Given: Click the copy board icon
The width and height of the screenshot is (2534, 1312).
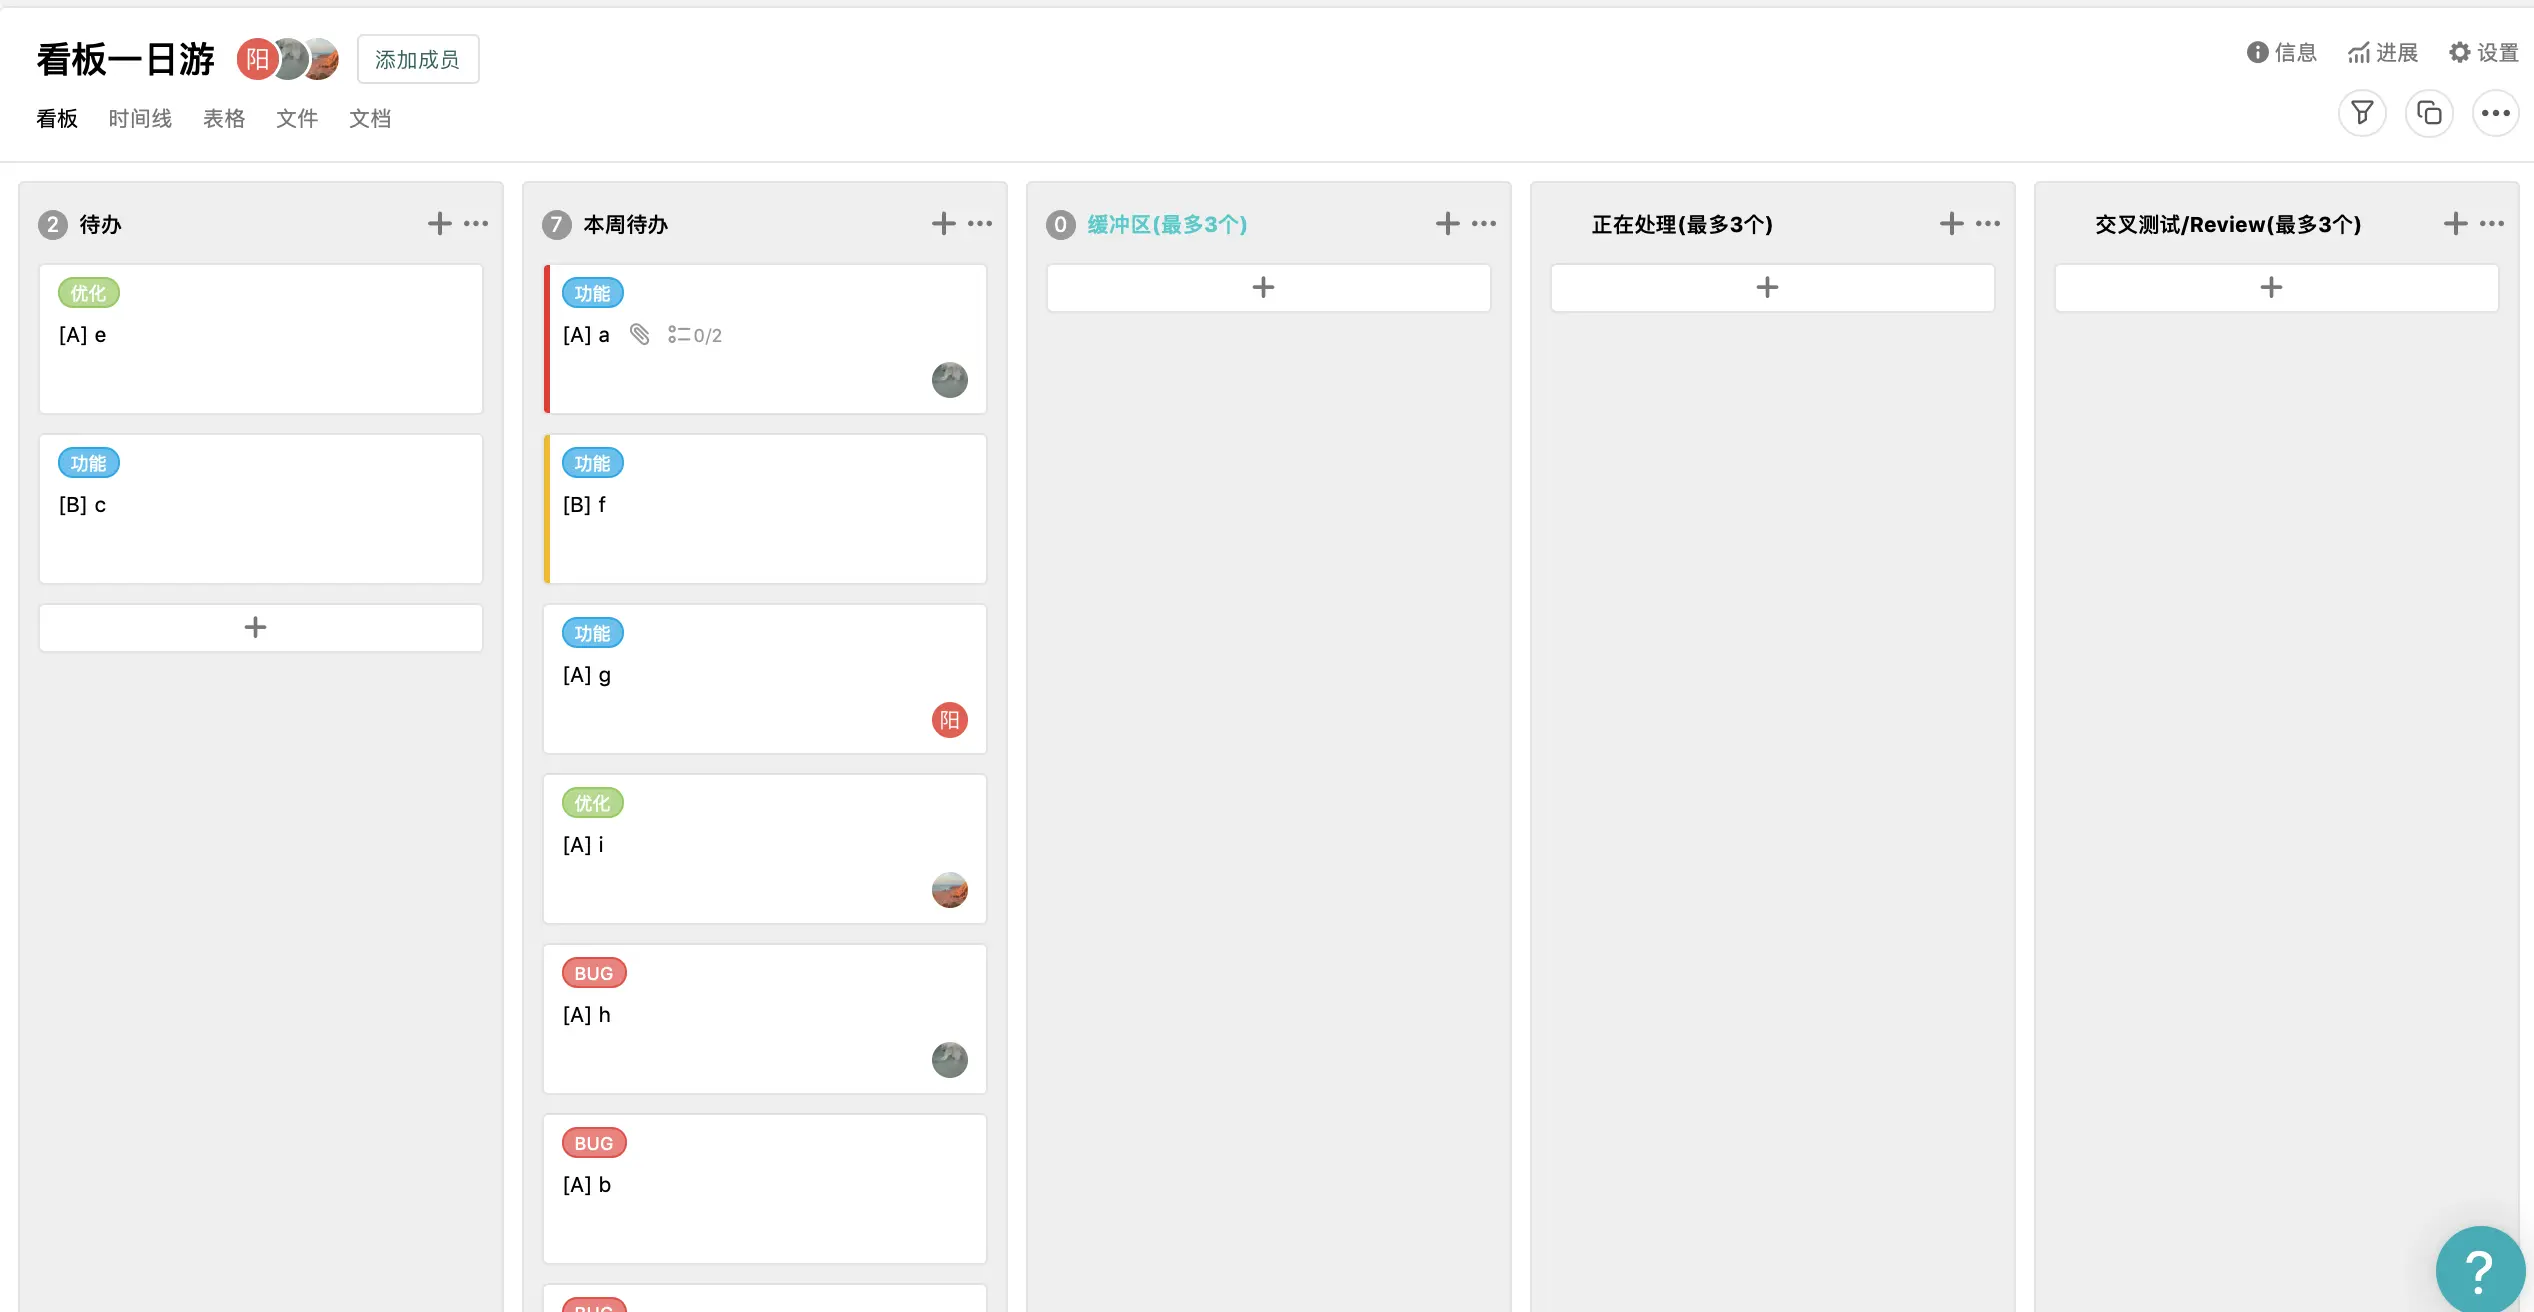Looking at the screenshot, I should 2429,113.
